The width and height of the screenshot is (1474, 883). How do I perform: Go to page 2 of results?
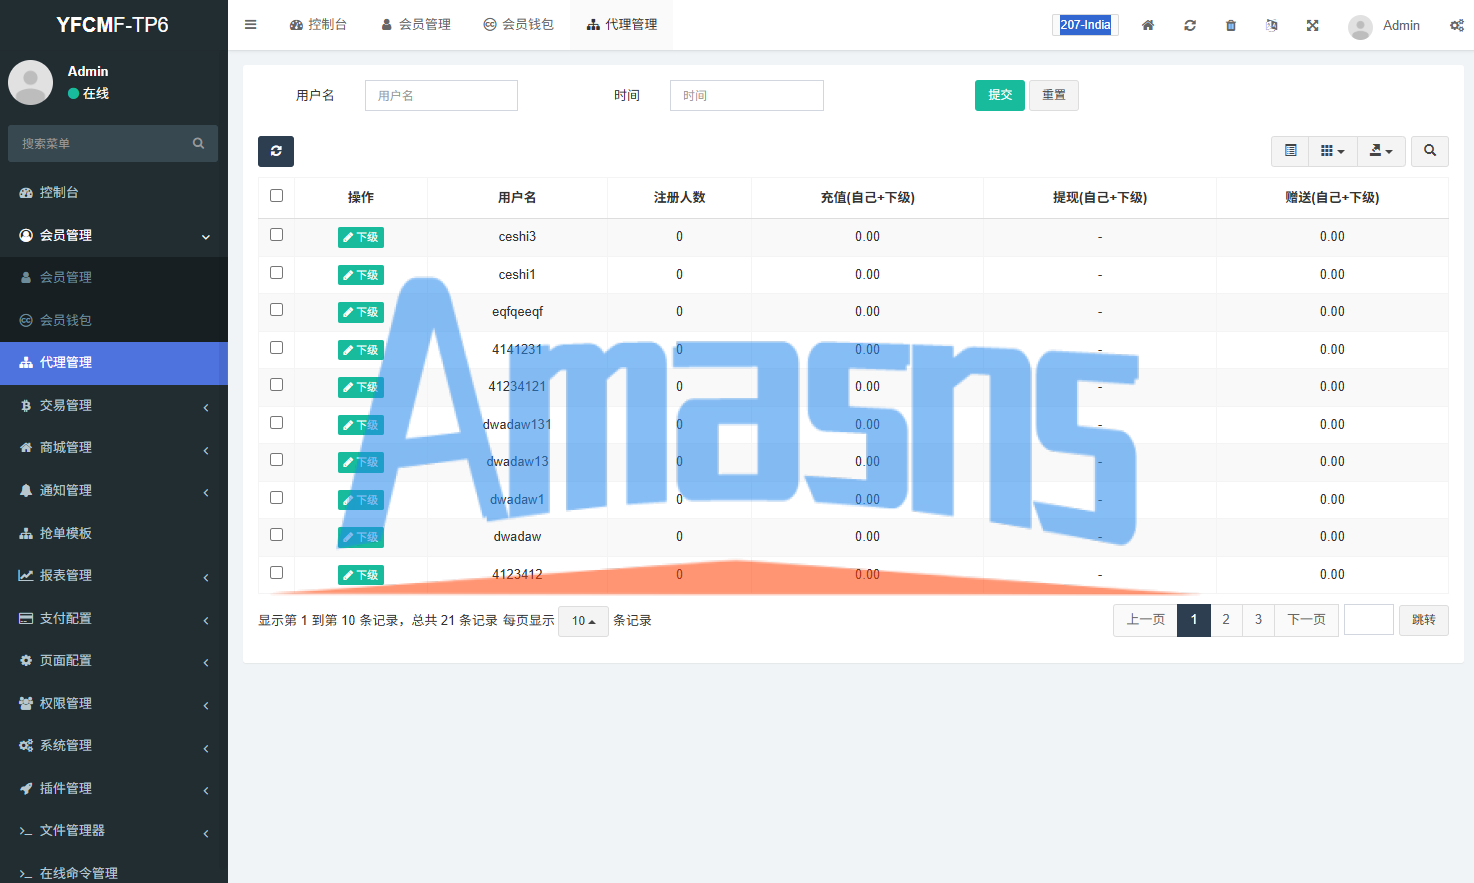click(x=1226, y=620)
